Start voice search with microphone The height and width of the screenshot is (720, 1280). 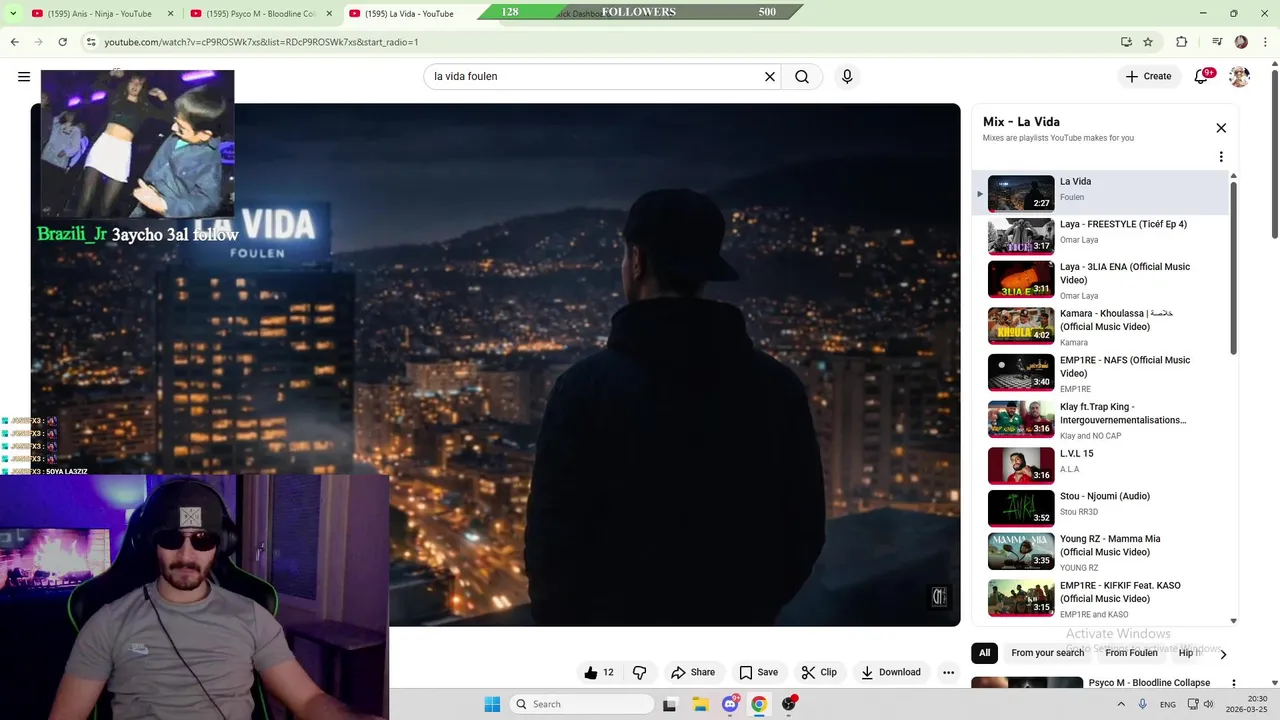(x=847, y=76)
